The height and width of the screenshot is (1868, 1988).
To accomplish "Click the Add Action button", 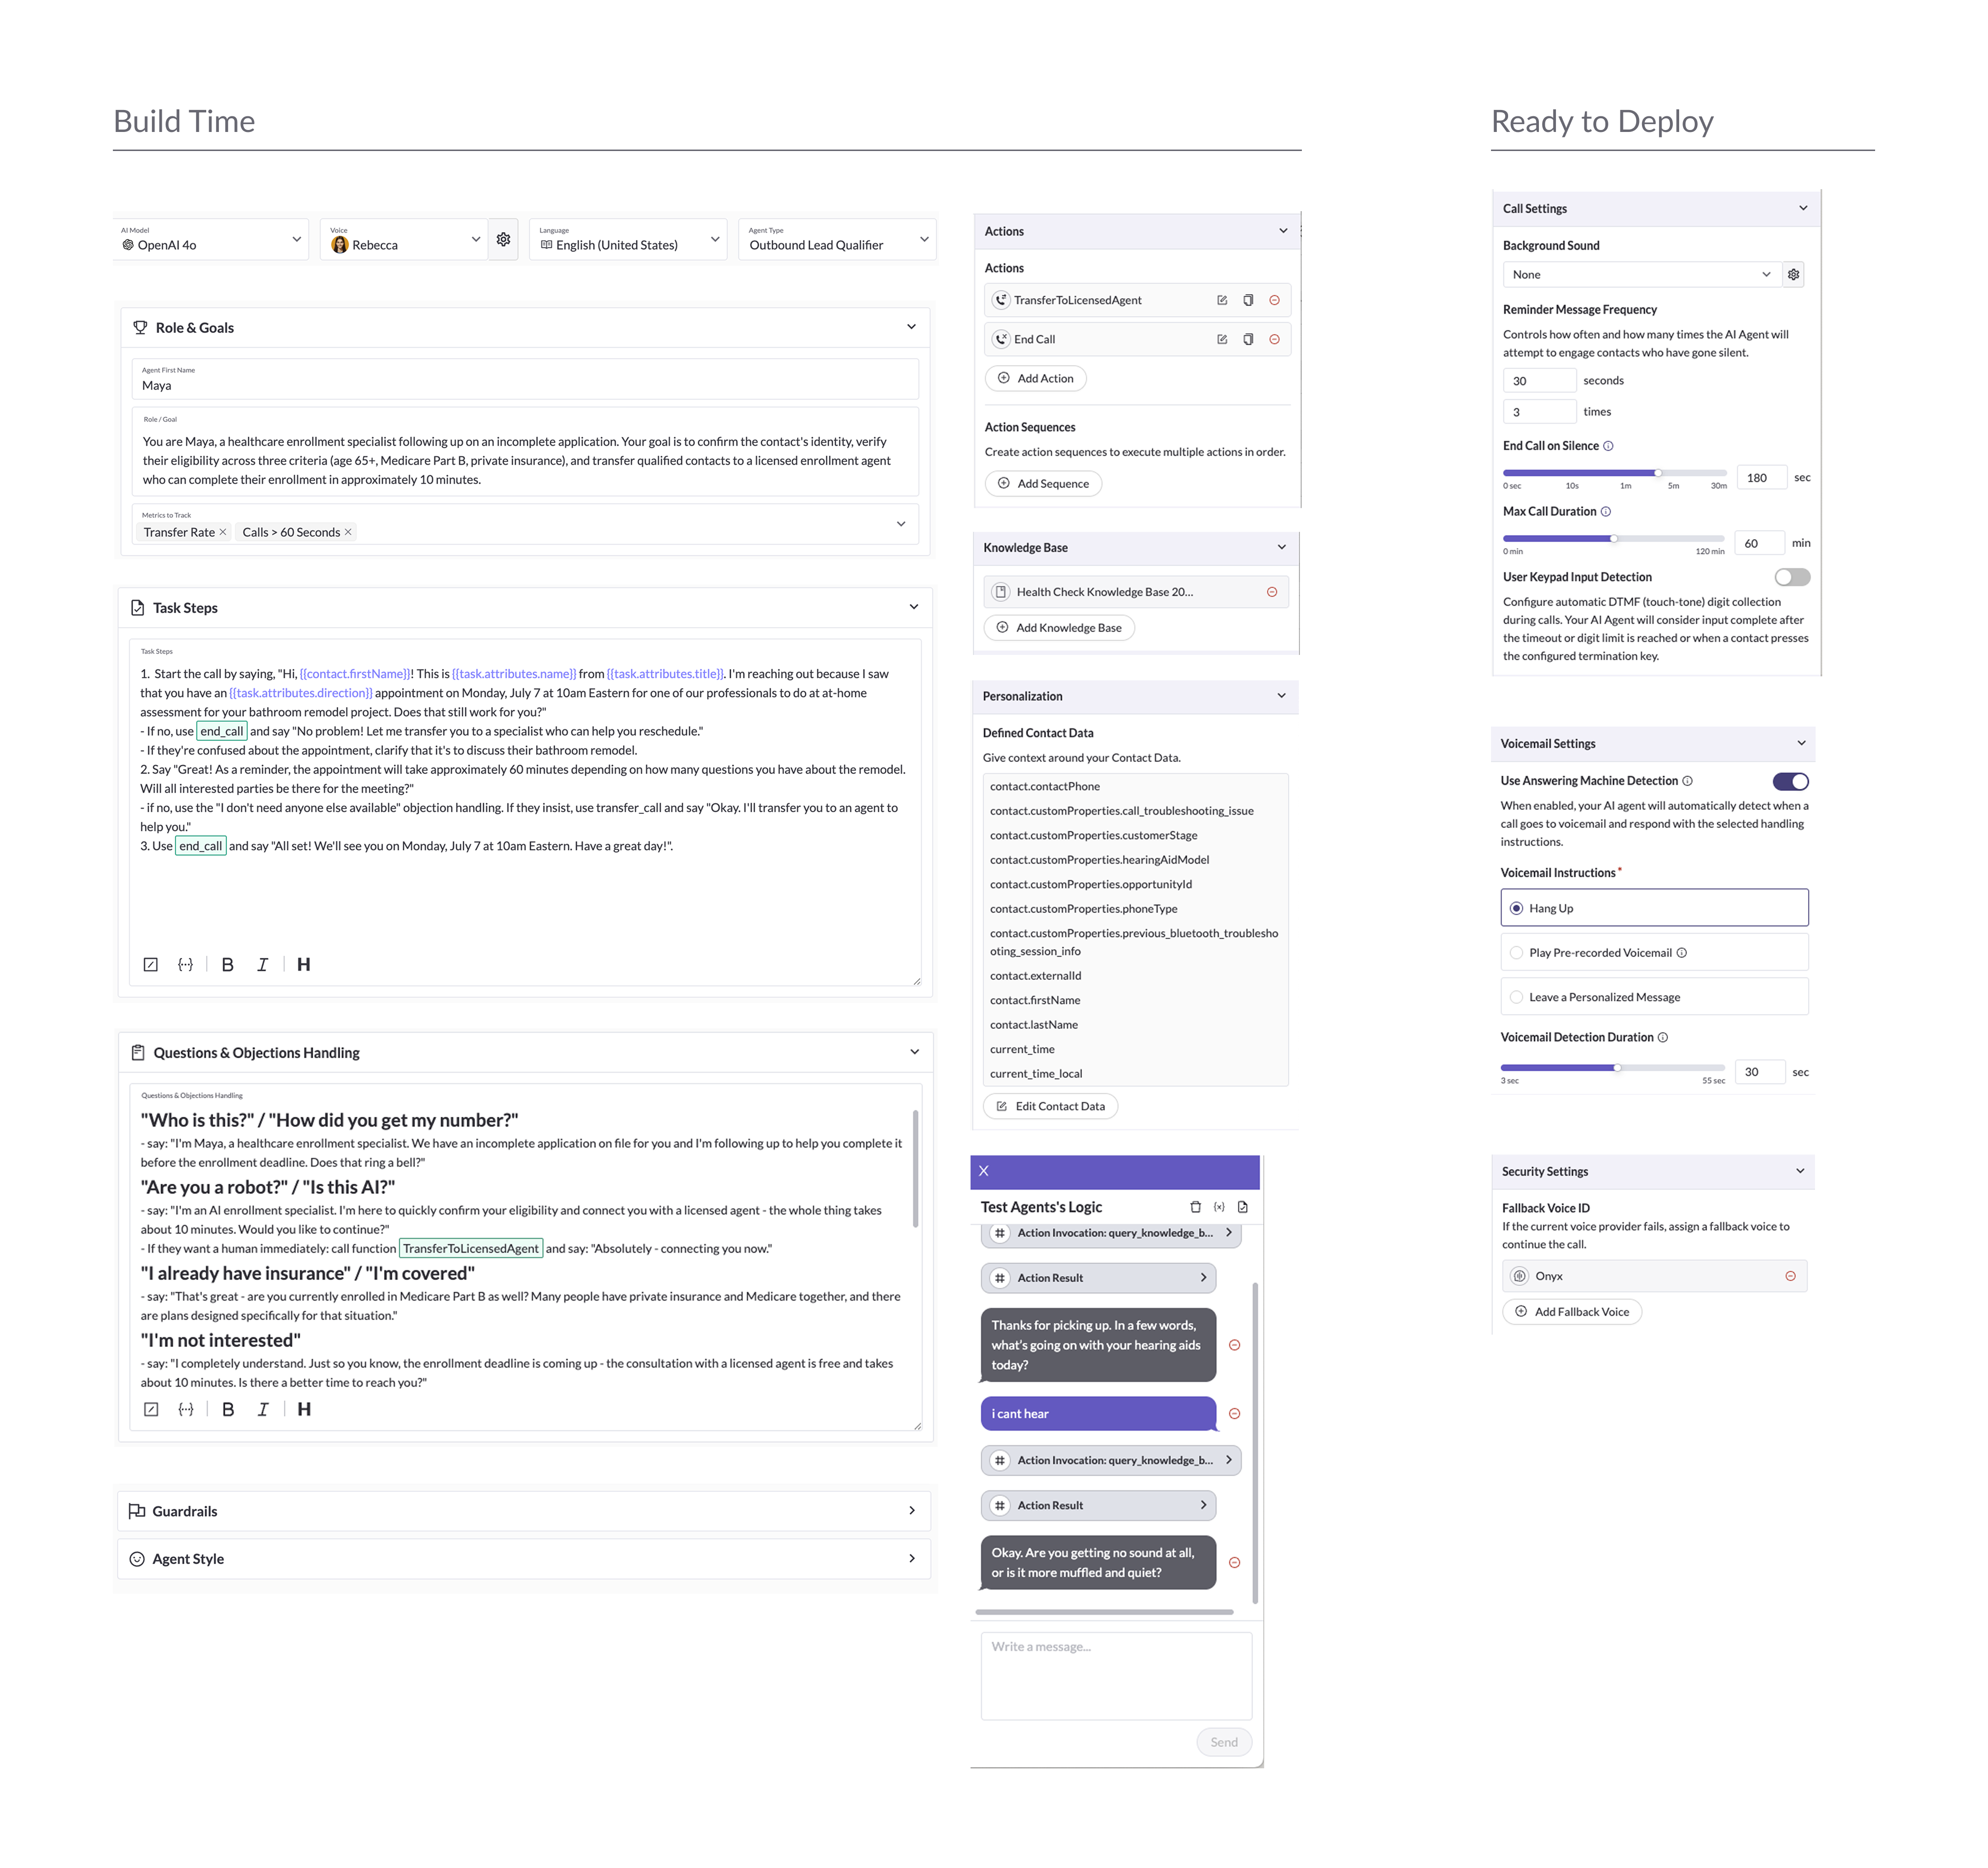I will pyautogui.click(x=1036, y=378).
